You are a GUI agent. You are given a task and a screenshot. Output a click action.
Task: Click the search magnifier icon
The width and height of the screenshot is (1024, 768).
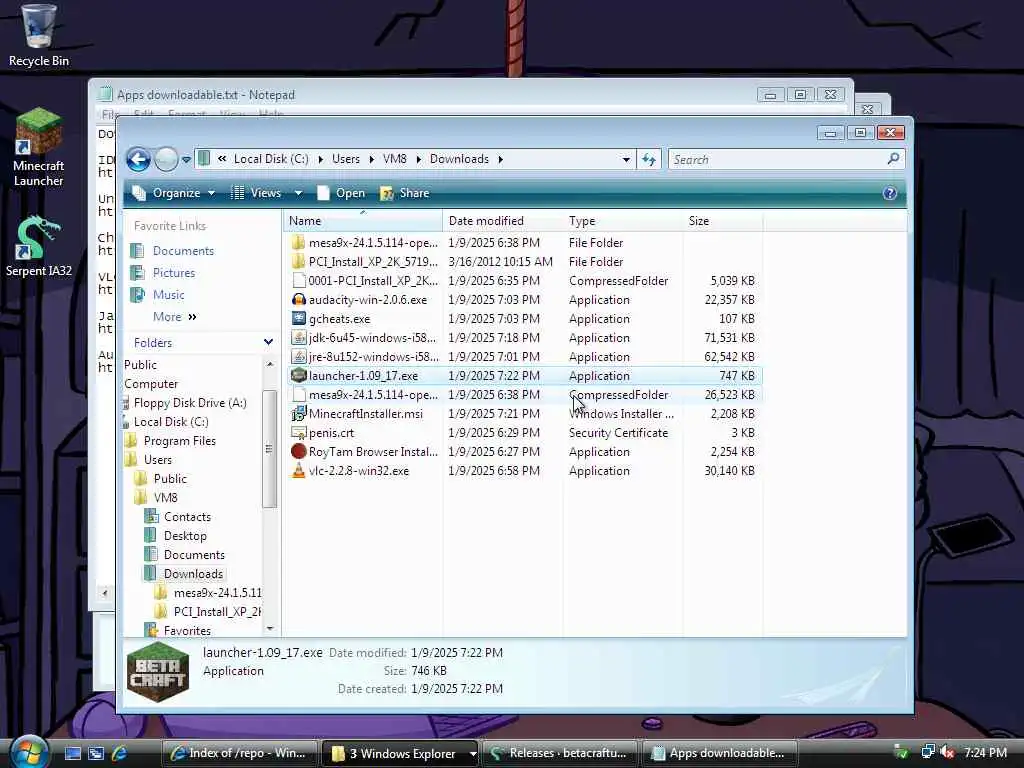[x=893, y=159]
